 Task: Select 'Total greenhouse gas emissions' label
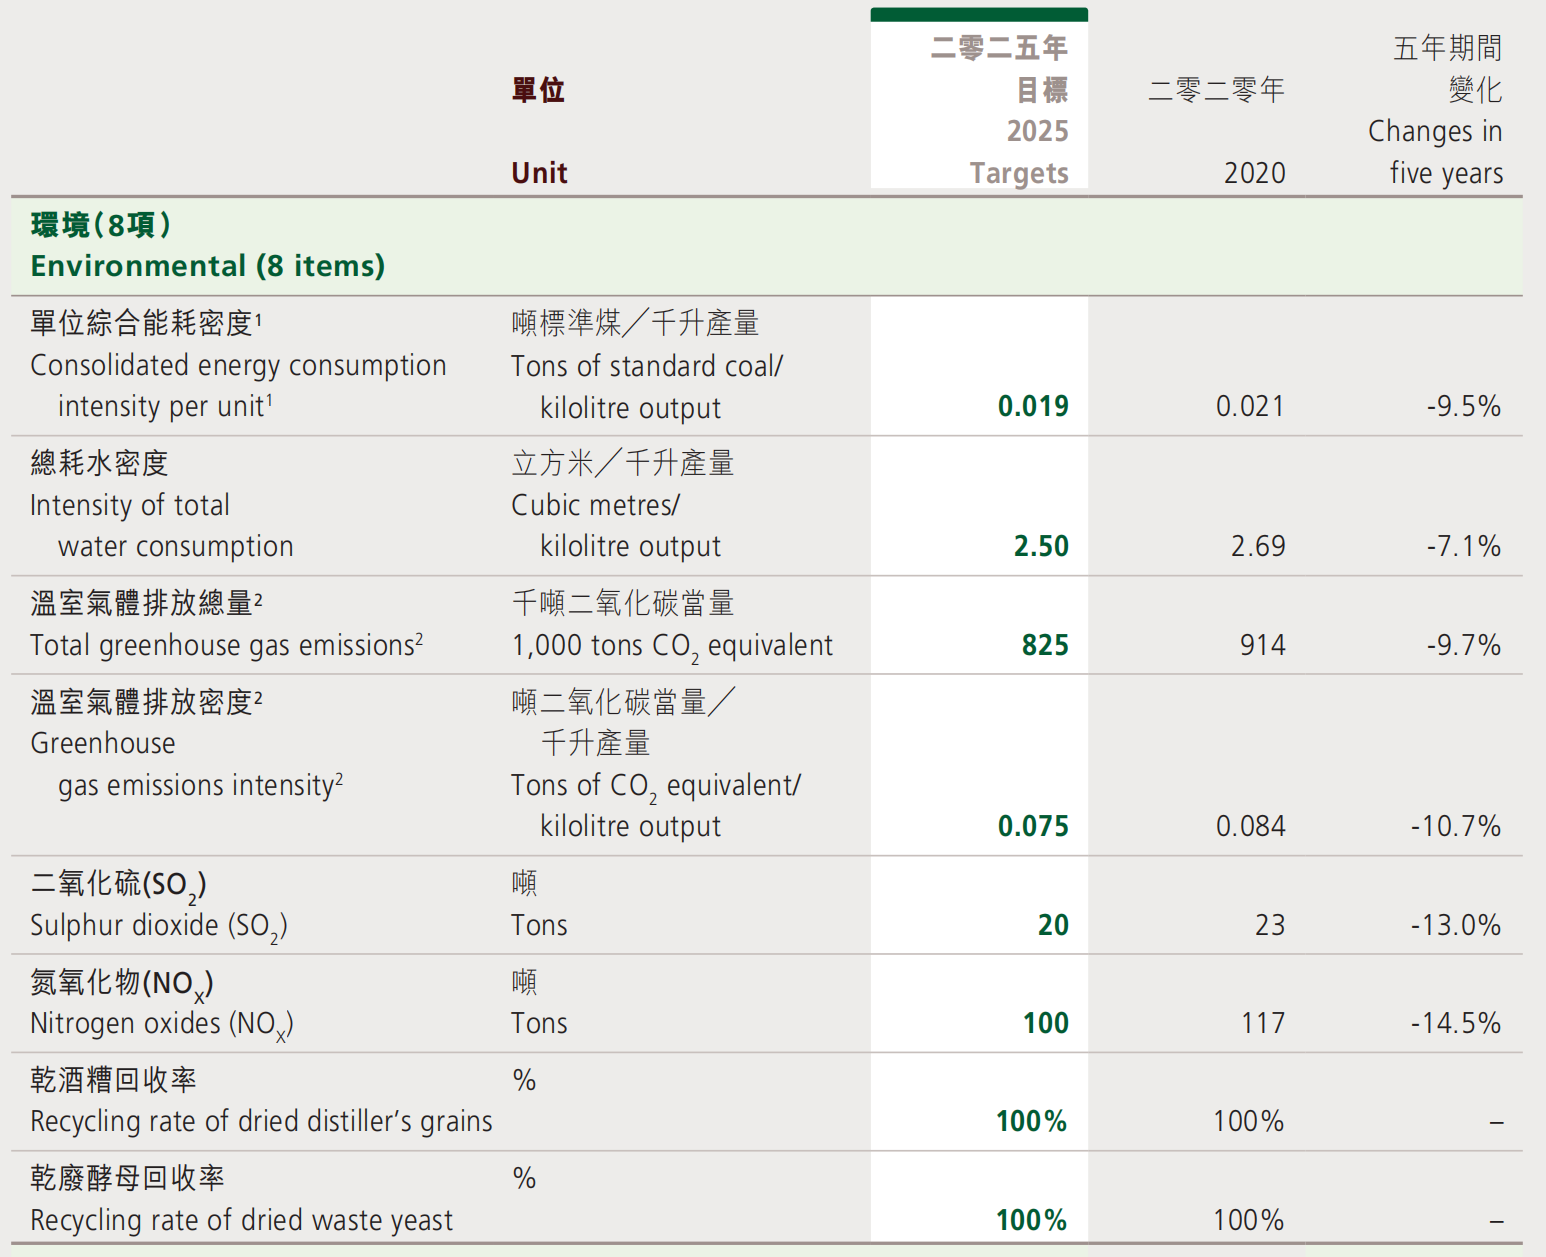[226, 645]
